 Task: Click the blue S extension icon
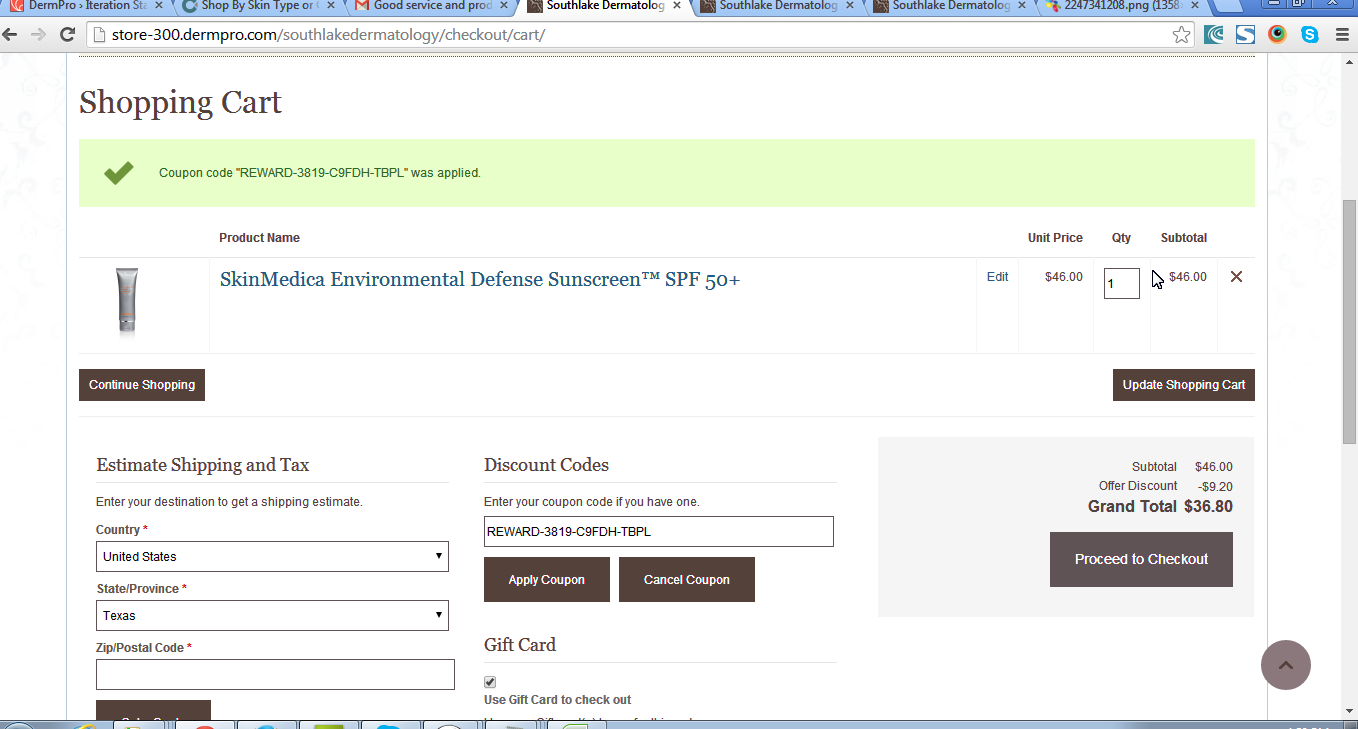coord(1245,35)
